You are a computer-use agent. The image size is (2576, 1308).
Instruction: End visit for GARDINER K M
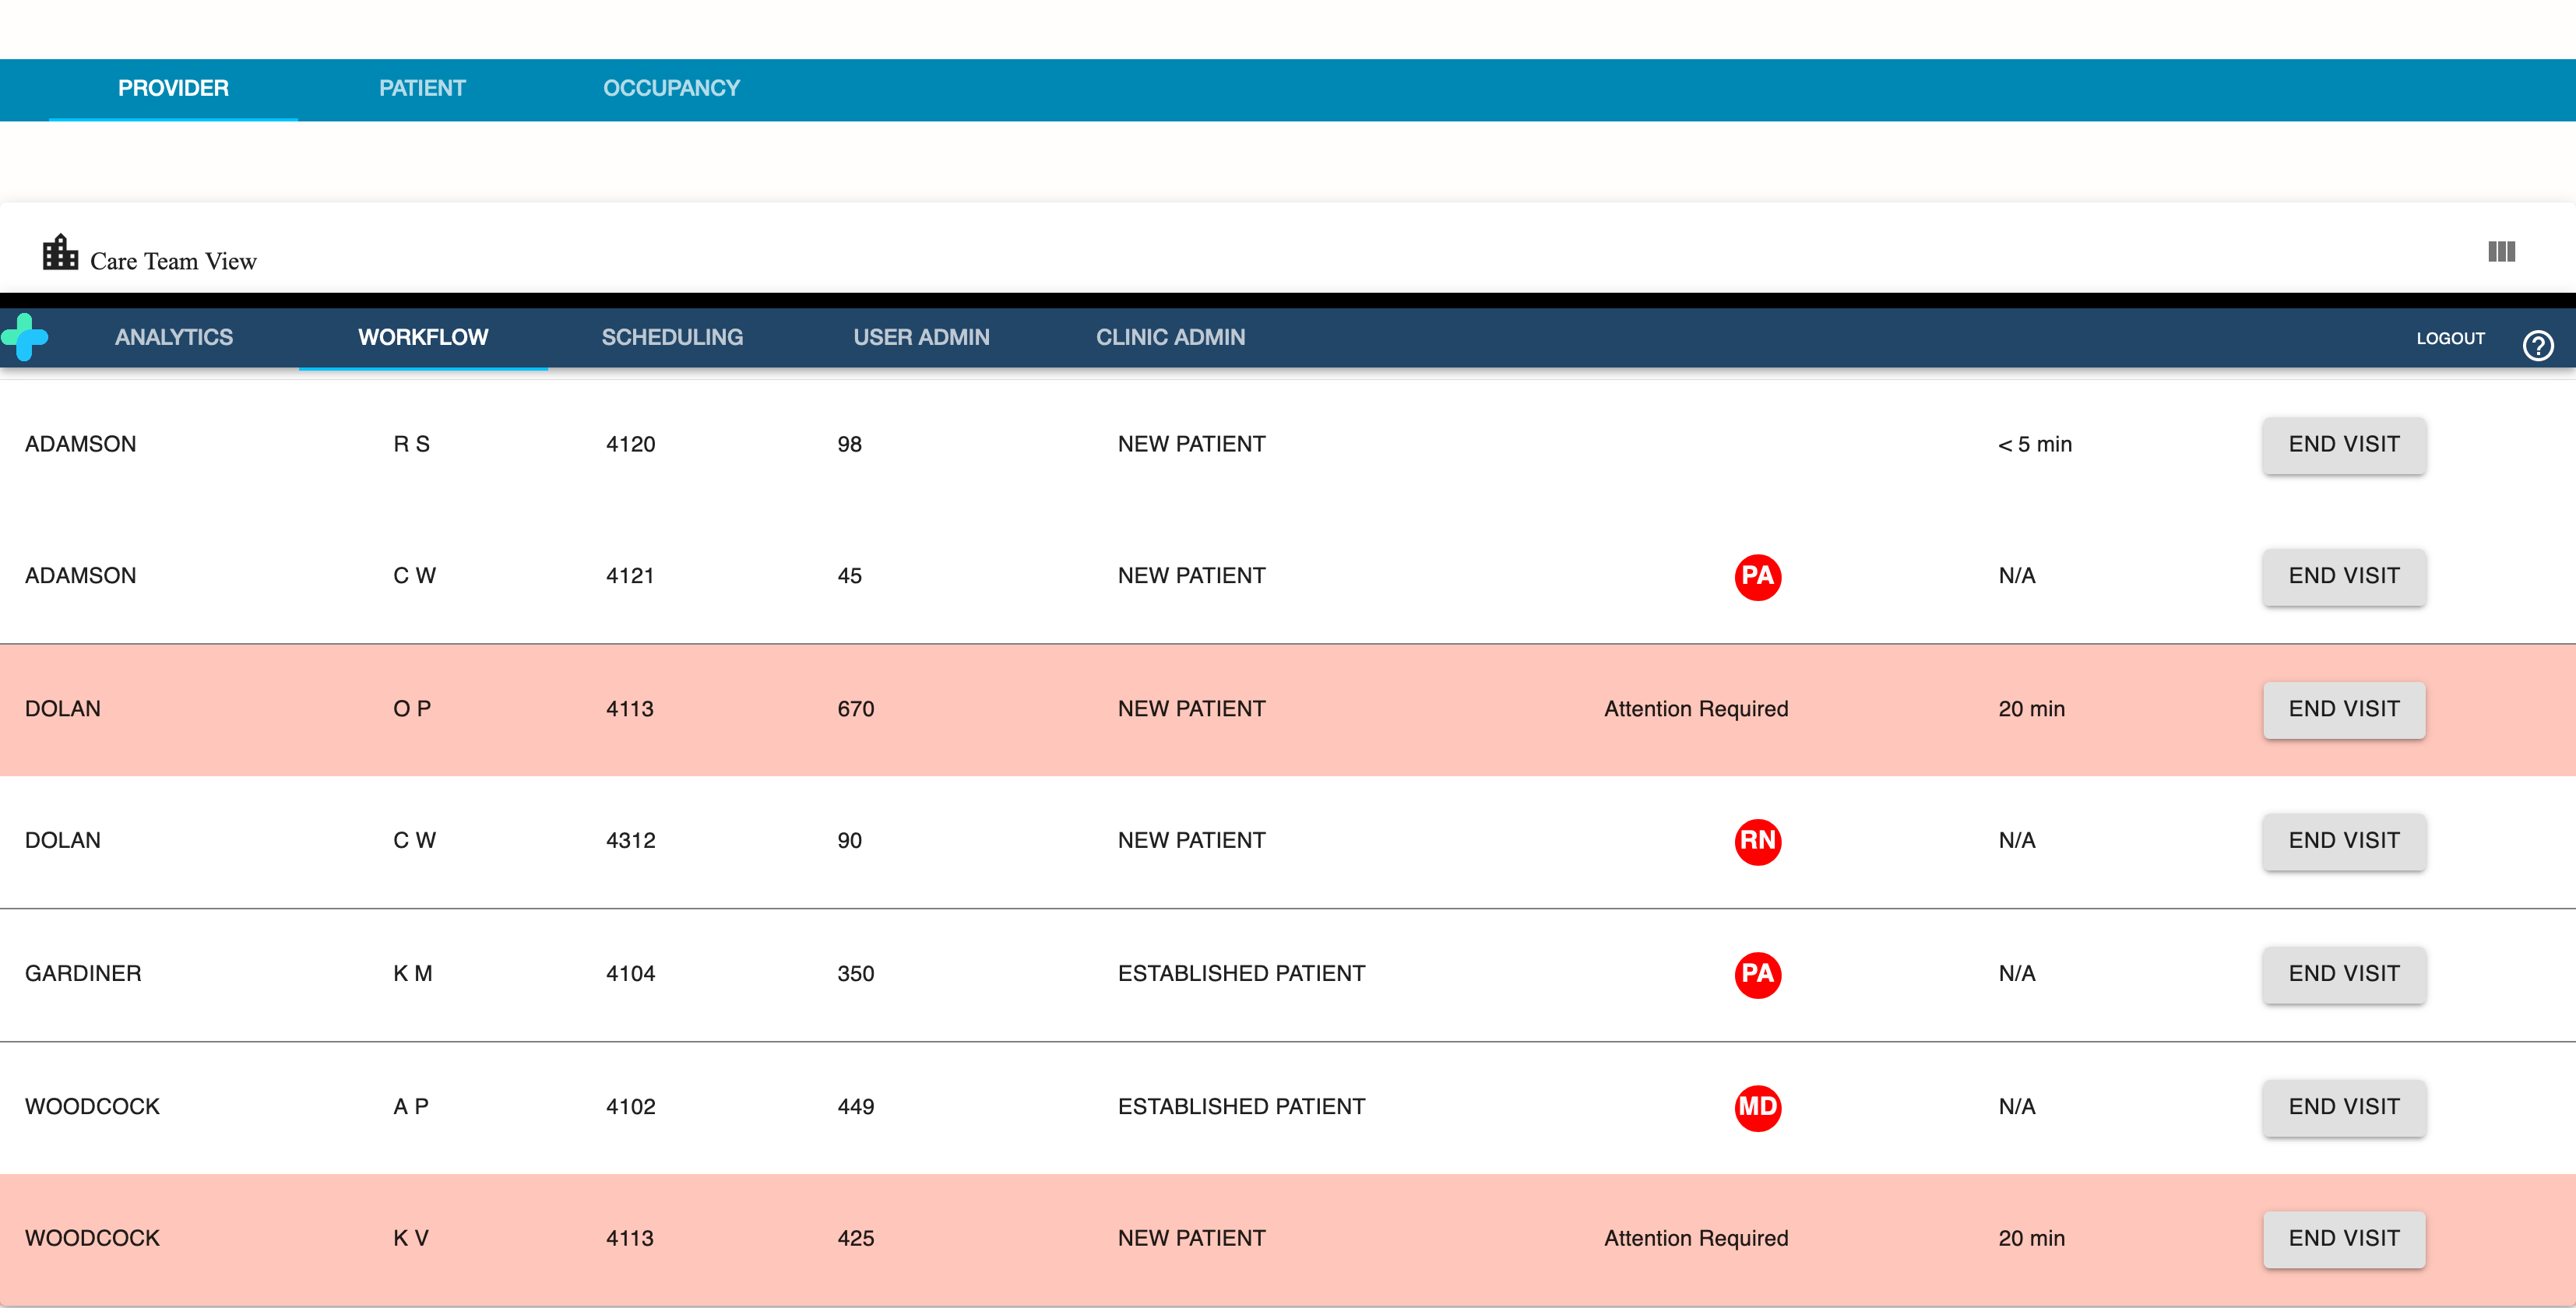pyautogui.click(x=2344, y=974)
